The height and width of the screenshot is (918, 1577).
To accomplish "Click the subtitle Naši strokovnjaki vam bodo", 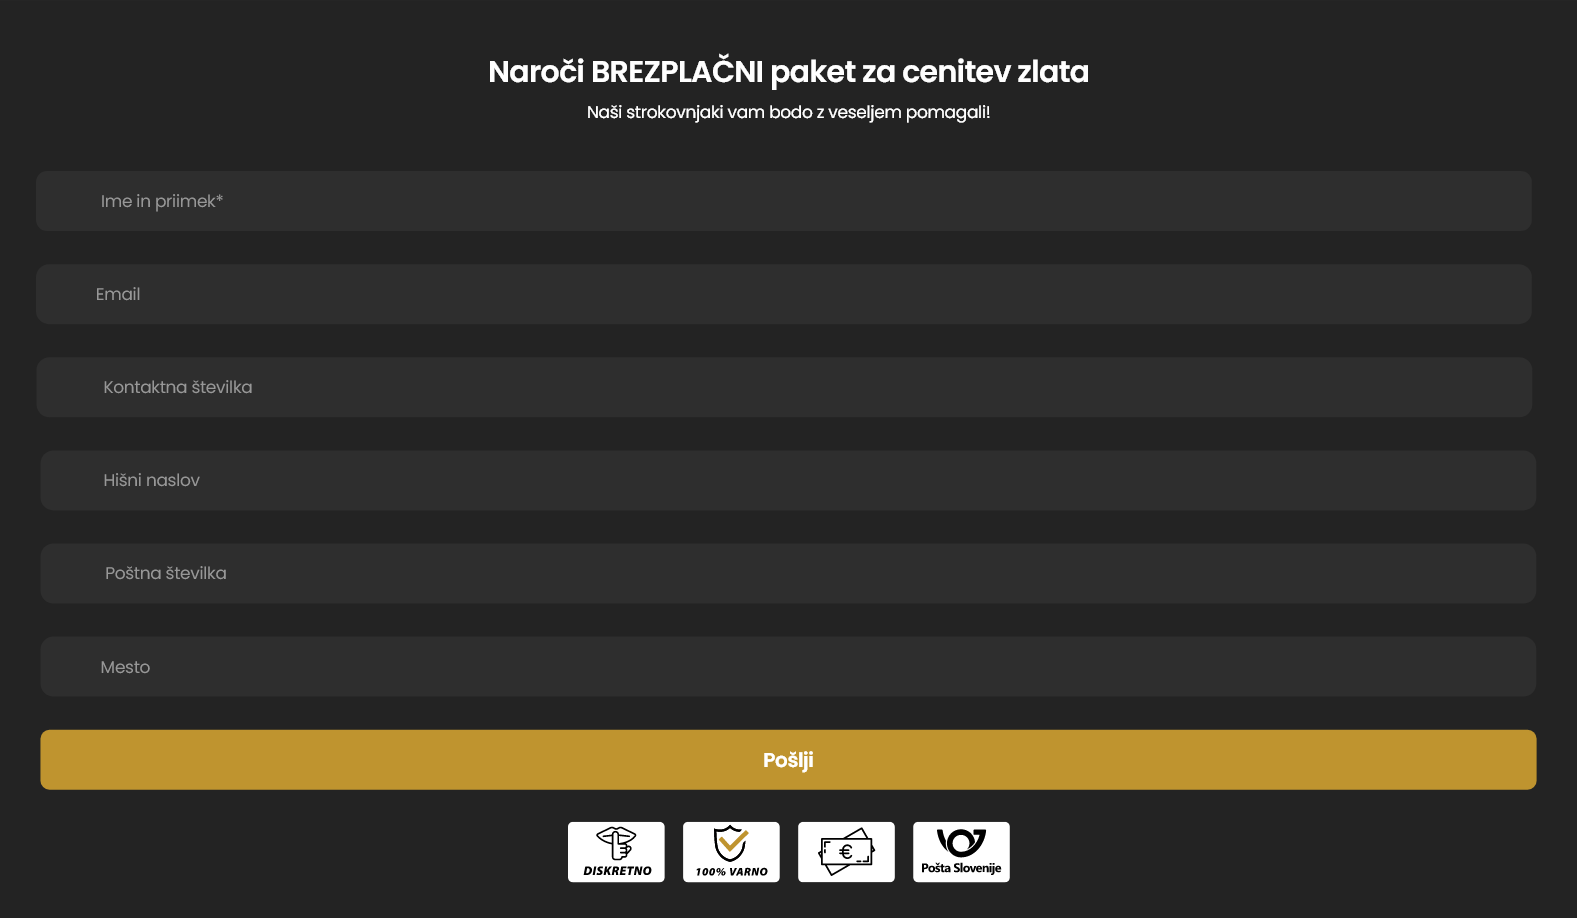I will pyautogui.click(x=788, y=112).
